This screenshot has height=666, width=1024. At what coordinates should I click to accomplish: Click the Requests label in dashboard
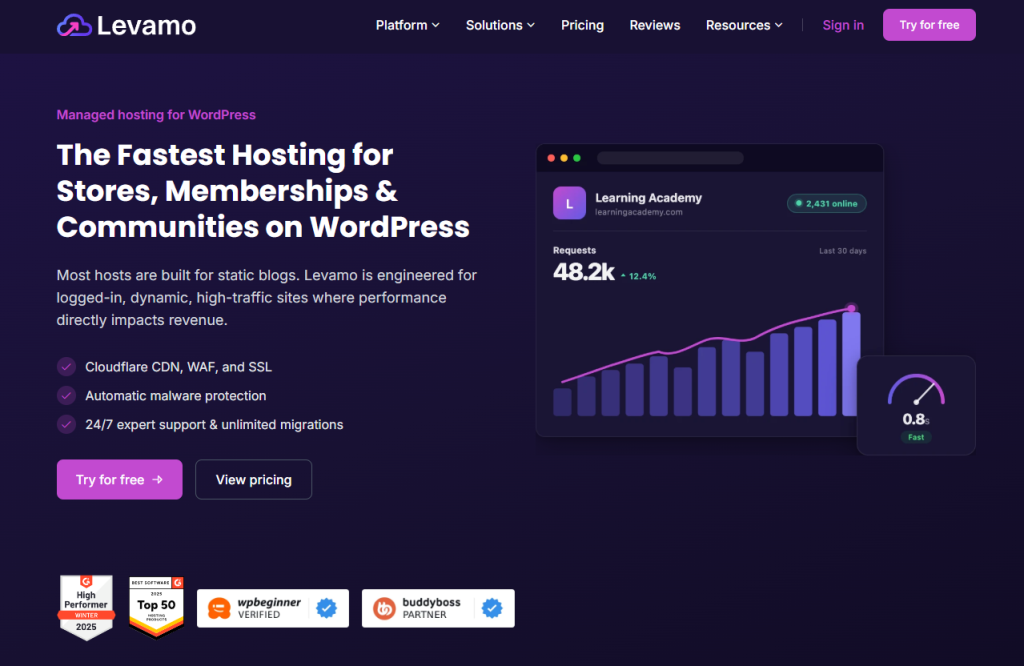click(x=574, y=250)
